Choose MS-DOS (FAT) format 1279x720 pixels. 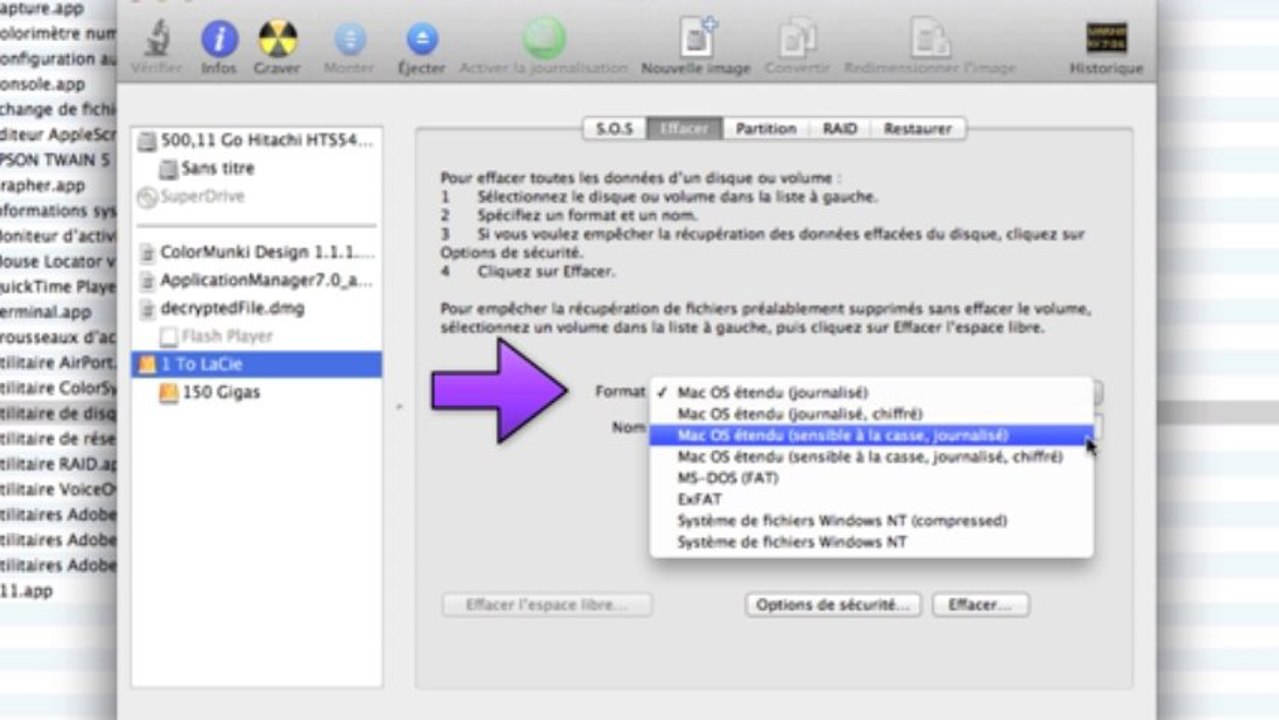click(x=871, y=477)
